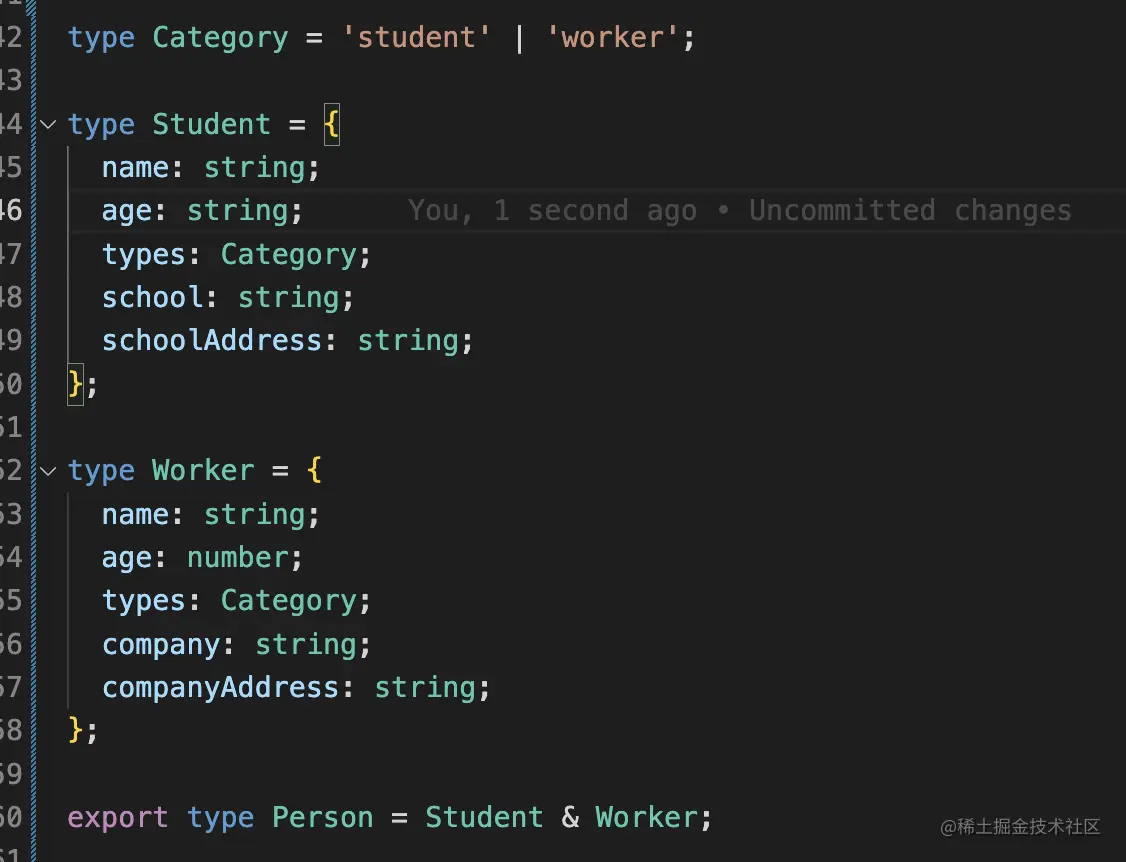Click companyAddress property name
Viewport: 1126px width, 862px height.
(x=220, y=687)
